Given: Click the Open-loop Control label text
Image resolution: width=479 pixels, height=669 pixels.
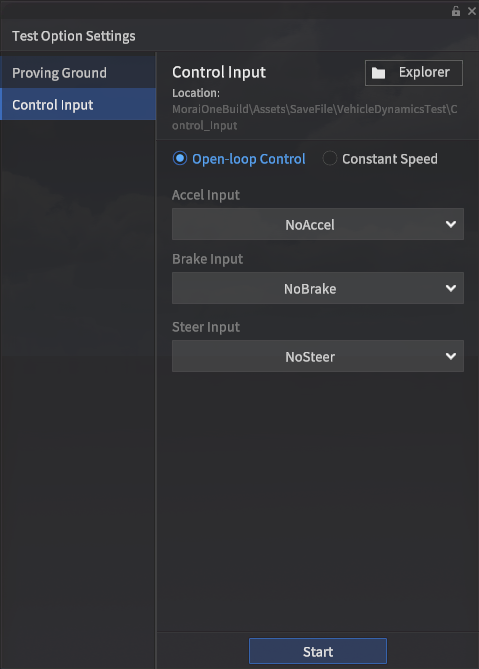Looking at the screenshot, I should [x=249, y=159].
